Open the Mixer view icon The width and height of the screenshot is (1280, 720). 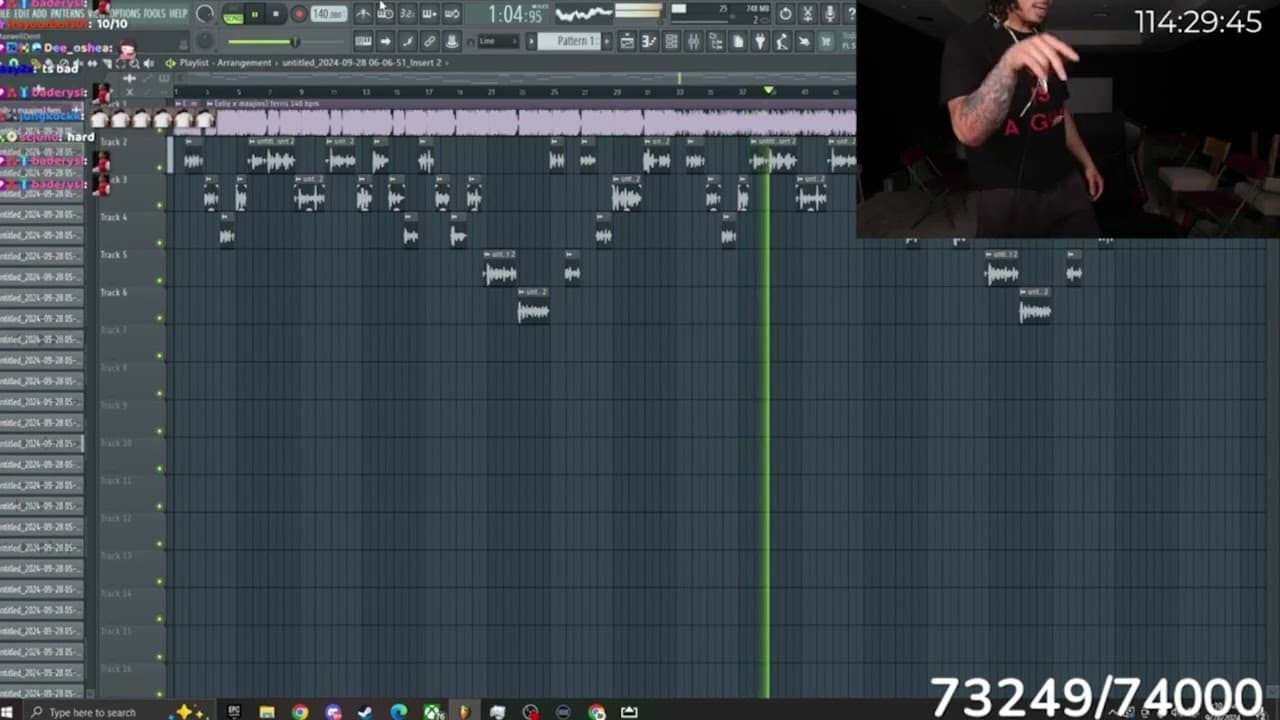coord(693,41)
